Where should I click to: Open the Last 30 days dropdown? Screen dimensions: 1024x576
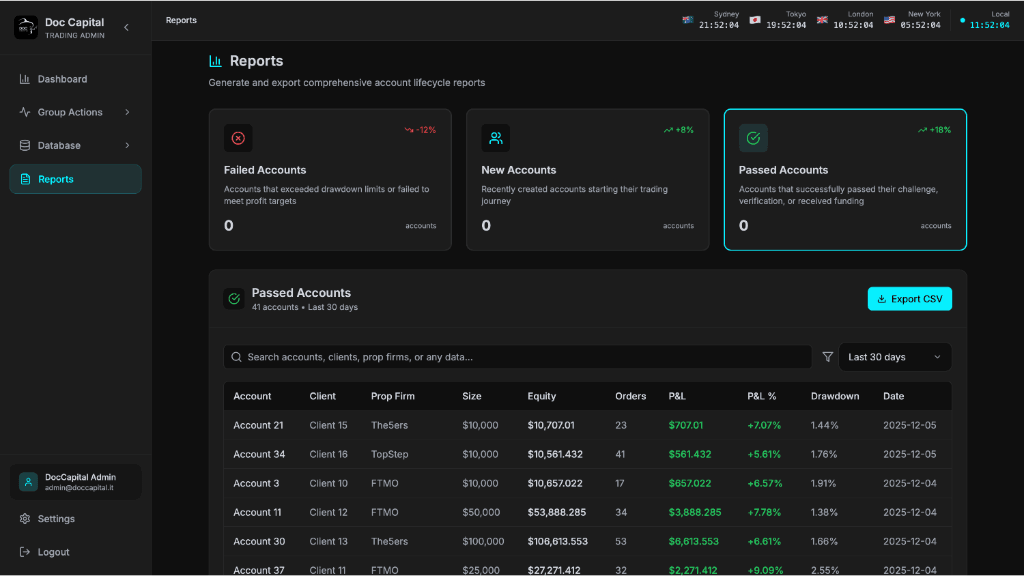pyautogui.click(x=894, y=357)
